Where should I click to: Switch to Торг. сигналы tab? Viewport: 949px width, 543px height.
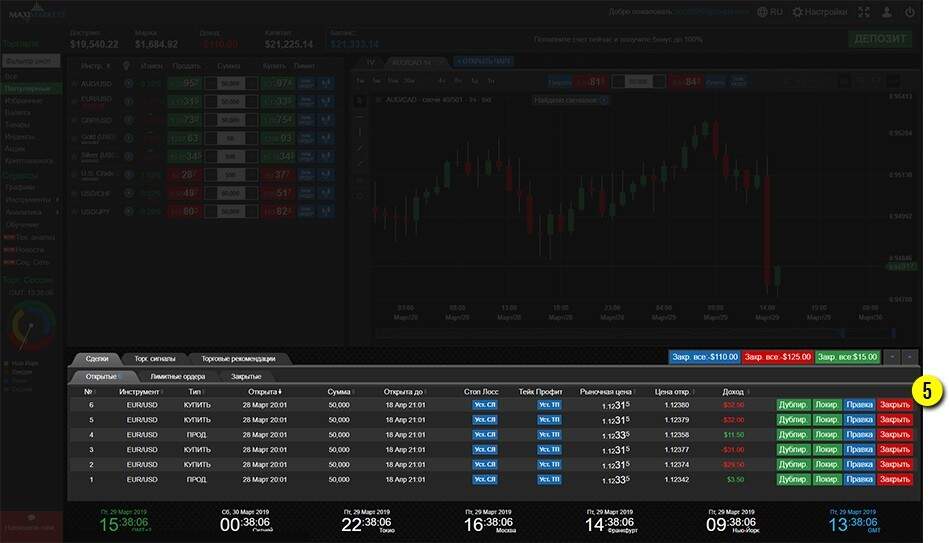tap(154, 358)
